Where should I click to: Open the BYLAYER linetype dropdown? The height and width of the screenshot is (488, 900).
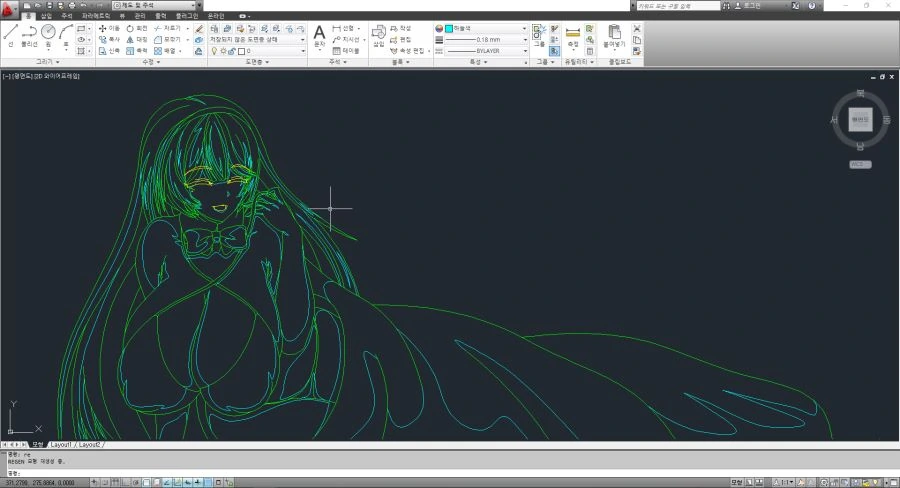[487, 51]
